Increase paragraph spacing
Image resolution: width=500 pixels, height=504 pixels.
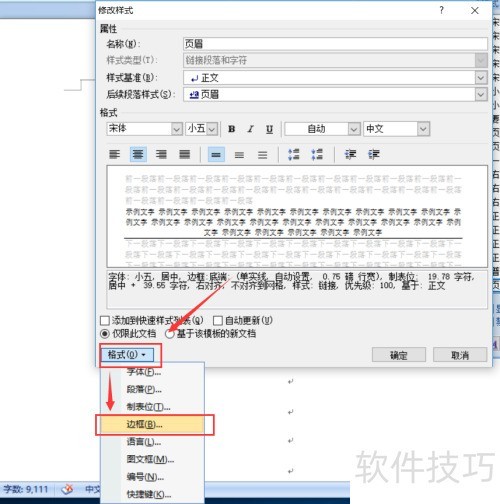coord(294,154)
